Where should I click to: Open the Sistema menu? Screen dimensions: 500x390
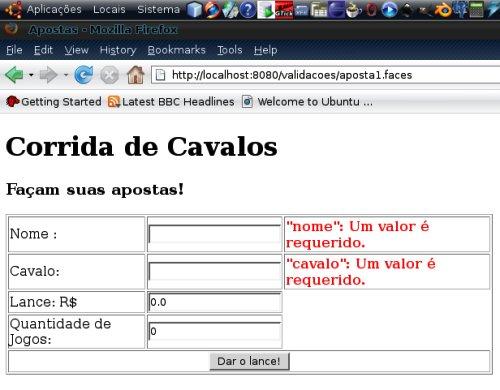click(x=158, y=9)
